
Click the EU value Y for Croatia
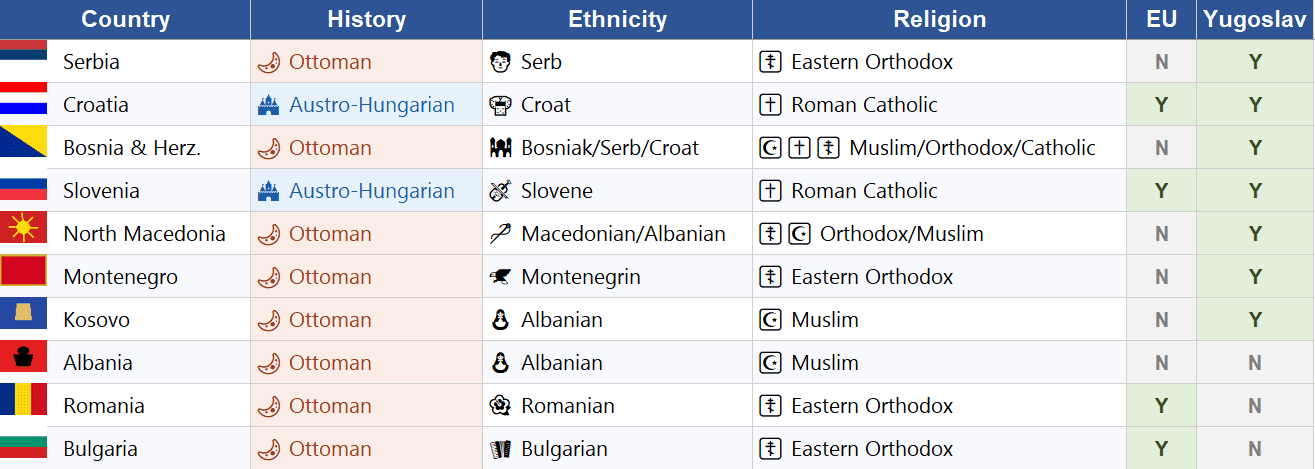coord(1161,105)
